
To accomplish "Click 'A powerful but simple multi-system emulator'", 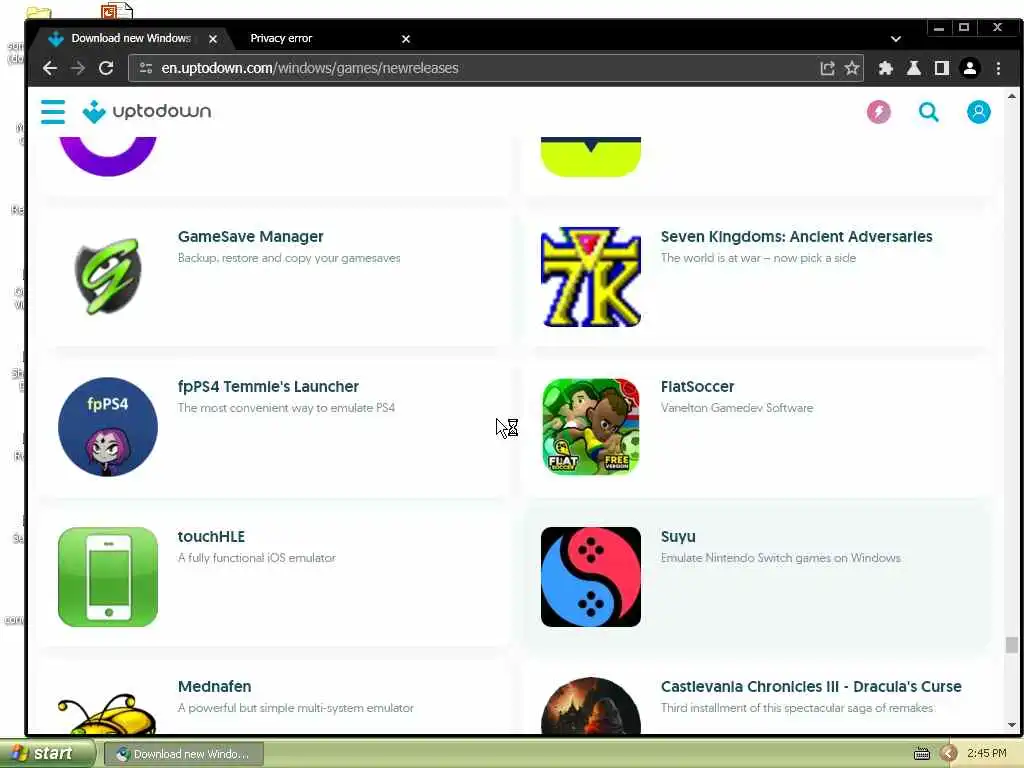I will (295, 708).
